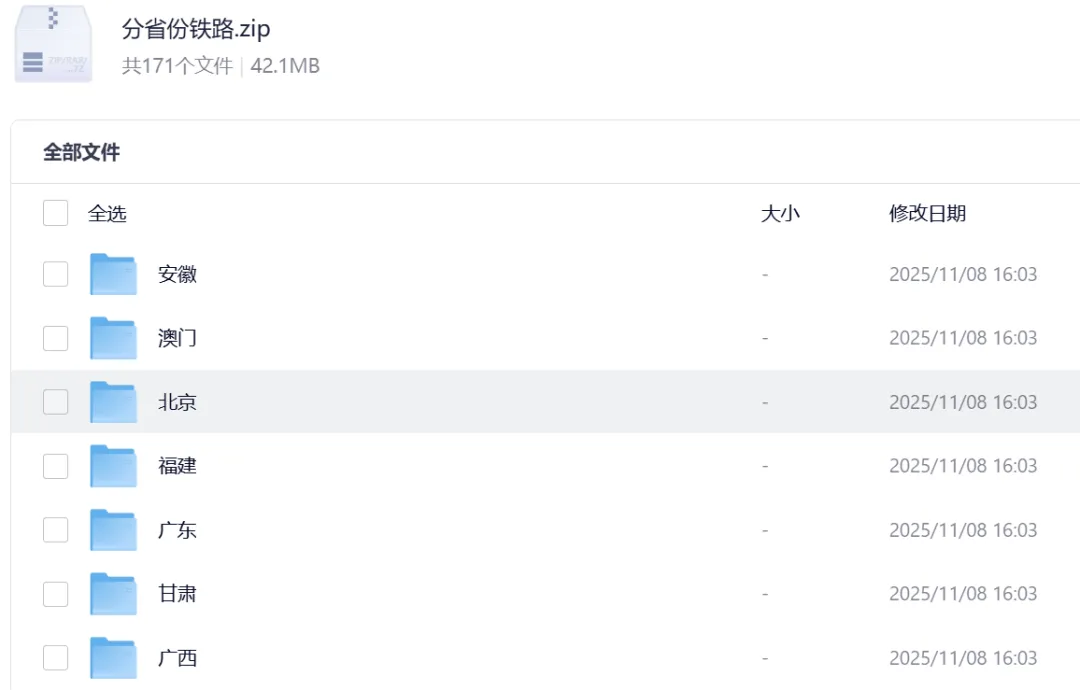Screen dimensions: 1080x690
Task: Open the 澳门 folder icon
Action: click(x=114, y=338)
